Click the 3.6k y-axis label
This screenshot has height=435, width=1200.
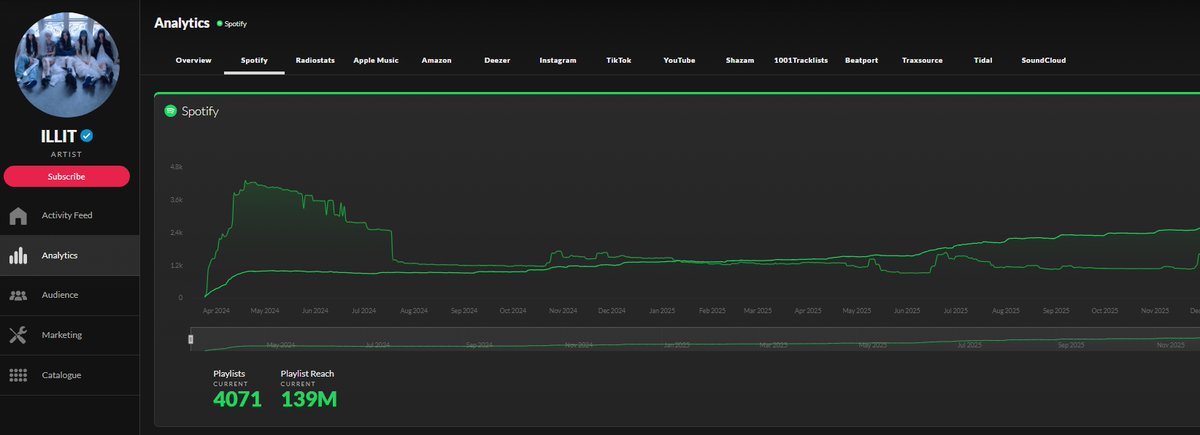point(176,200)
